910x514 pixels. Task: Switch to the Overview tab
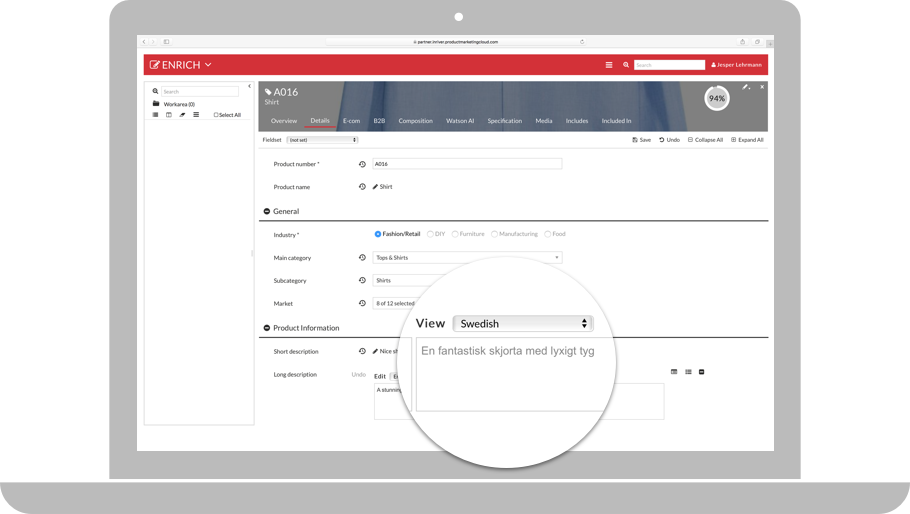coord(284,121)
